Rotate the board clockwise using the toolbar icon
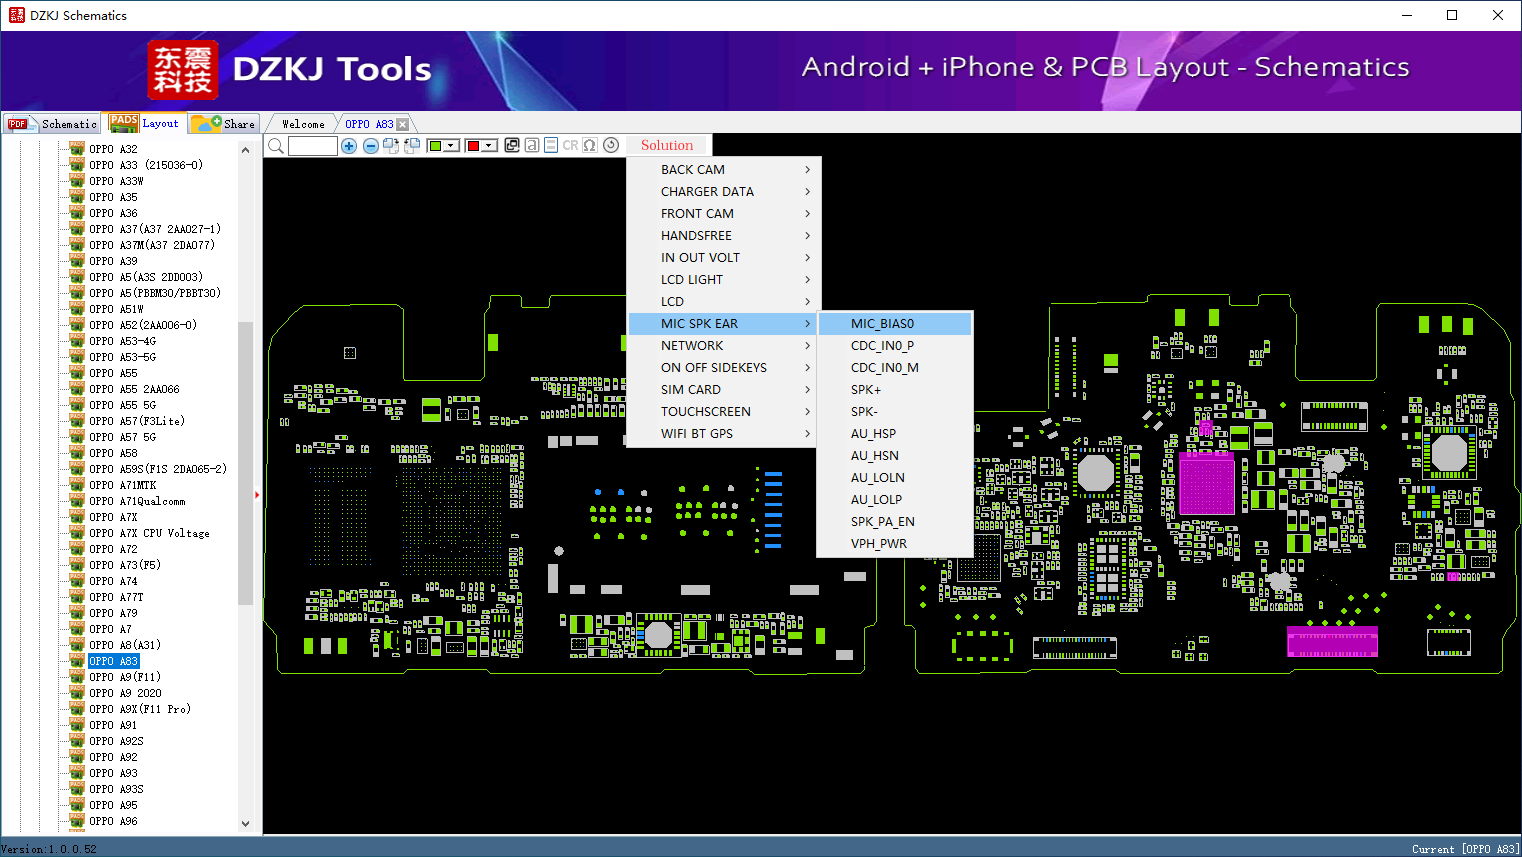1522x857 pixels. click(391, 146)
